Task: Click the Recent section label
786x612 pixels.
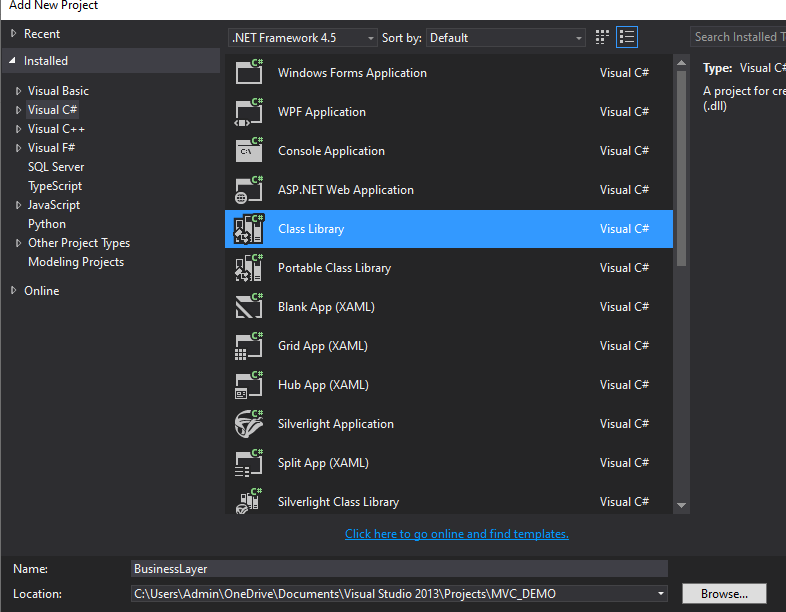Action: (x=42, y=34)
